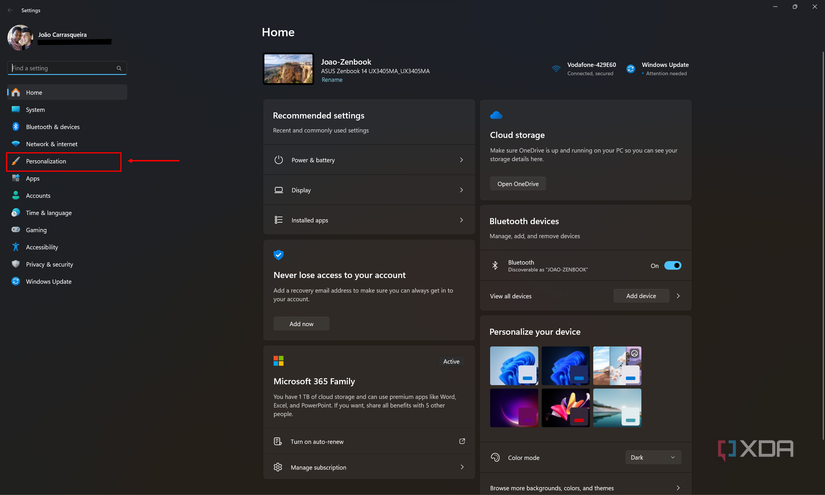The width and height of the screenshot is (825, 495).
Task: Click the System monitor icon in sidebar
Action: pyautogui.click(x=16, y=109)
